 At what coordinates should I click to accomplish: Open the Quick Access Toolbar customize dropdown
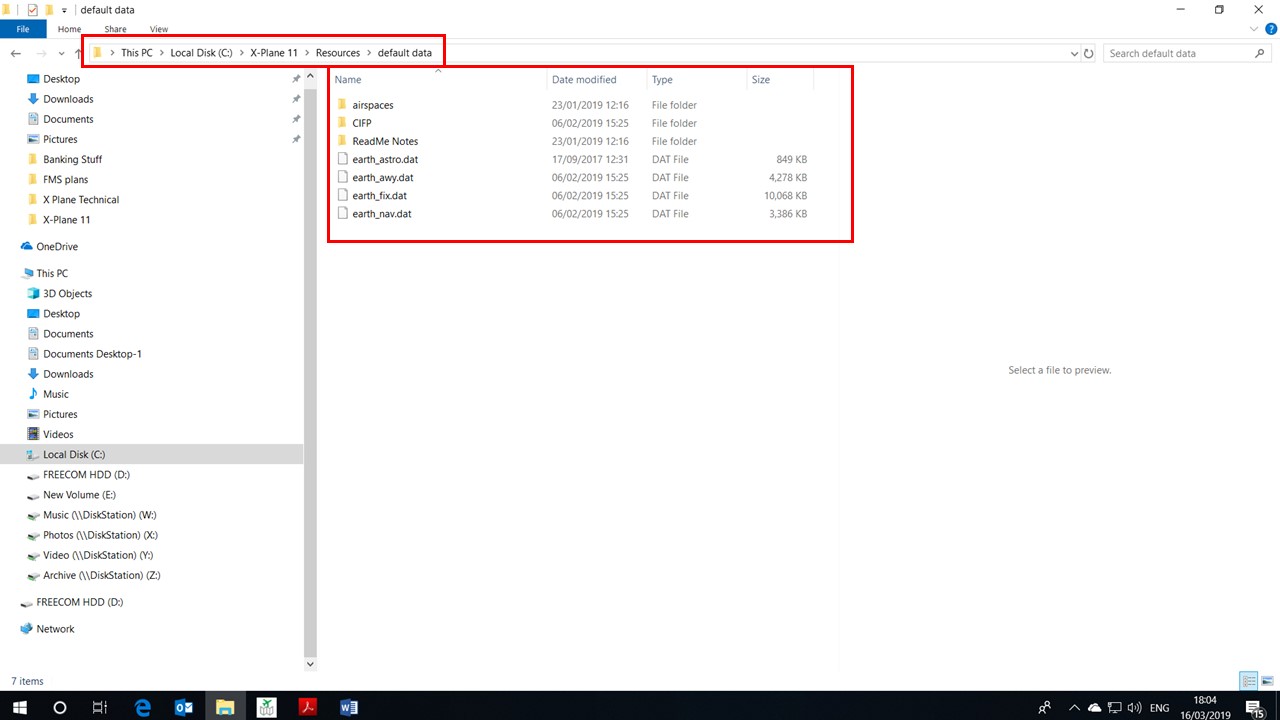65,10
